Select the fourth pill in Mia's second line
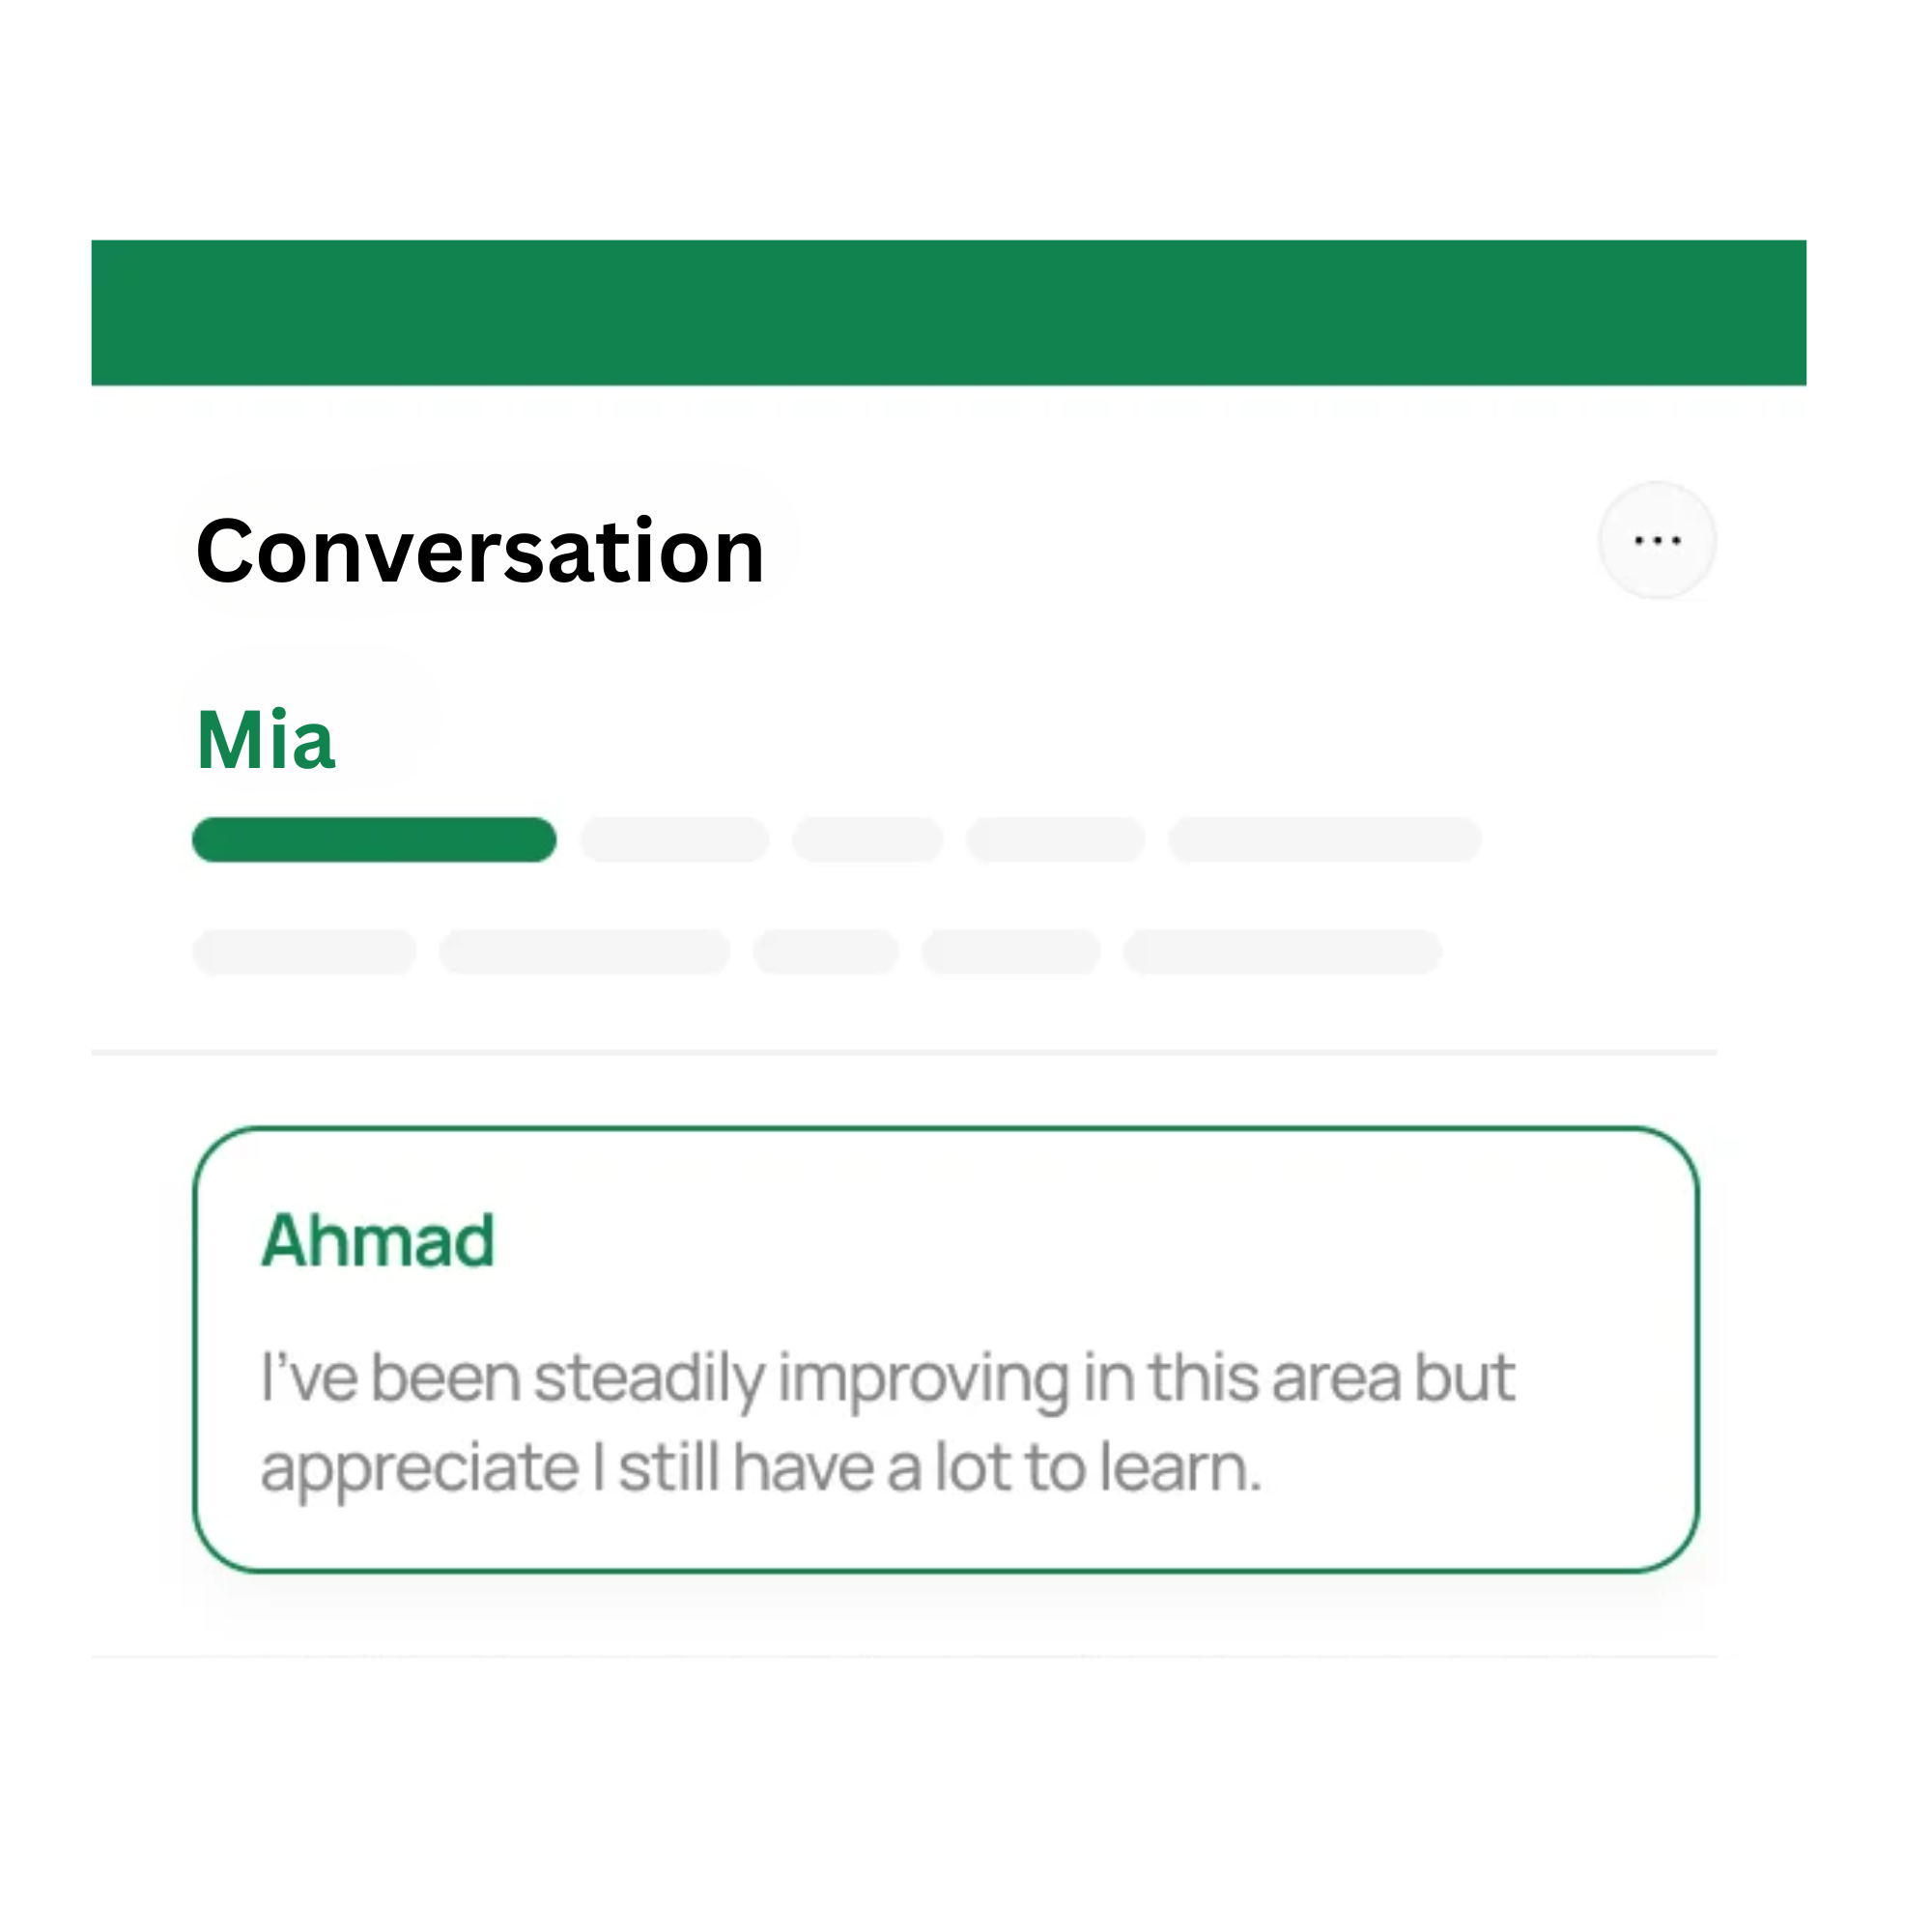 pos(1010,951)
